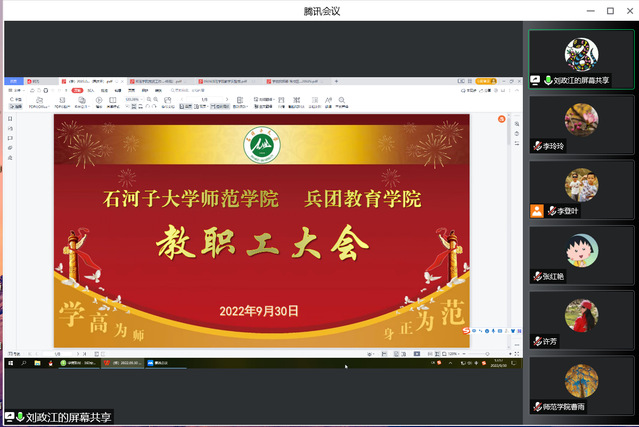Click the orange login button in WPS
The width and height of the screenshot is (639, 427).
pyautogui.click(x=486, y=81)
